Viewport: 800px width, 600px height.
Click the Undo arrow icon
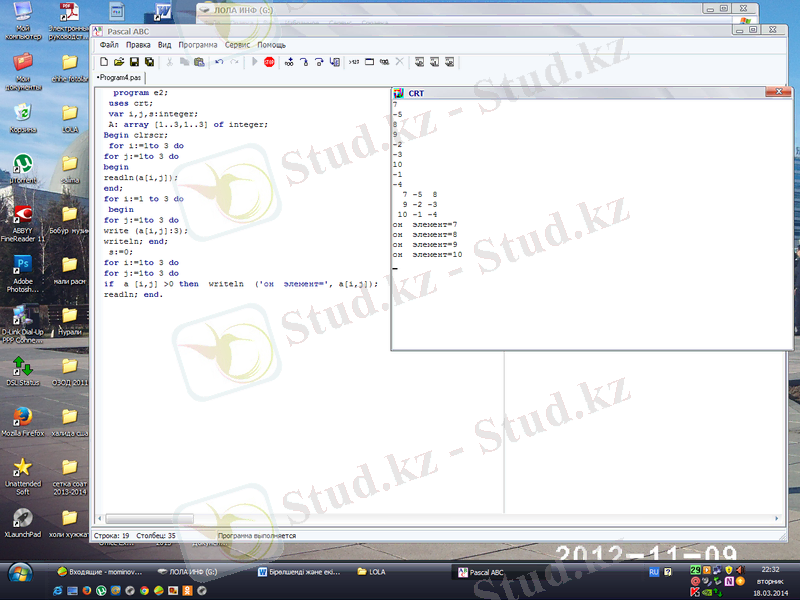click(x=219, y=62)
